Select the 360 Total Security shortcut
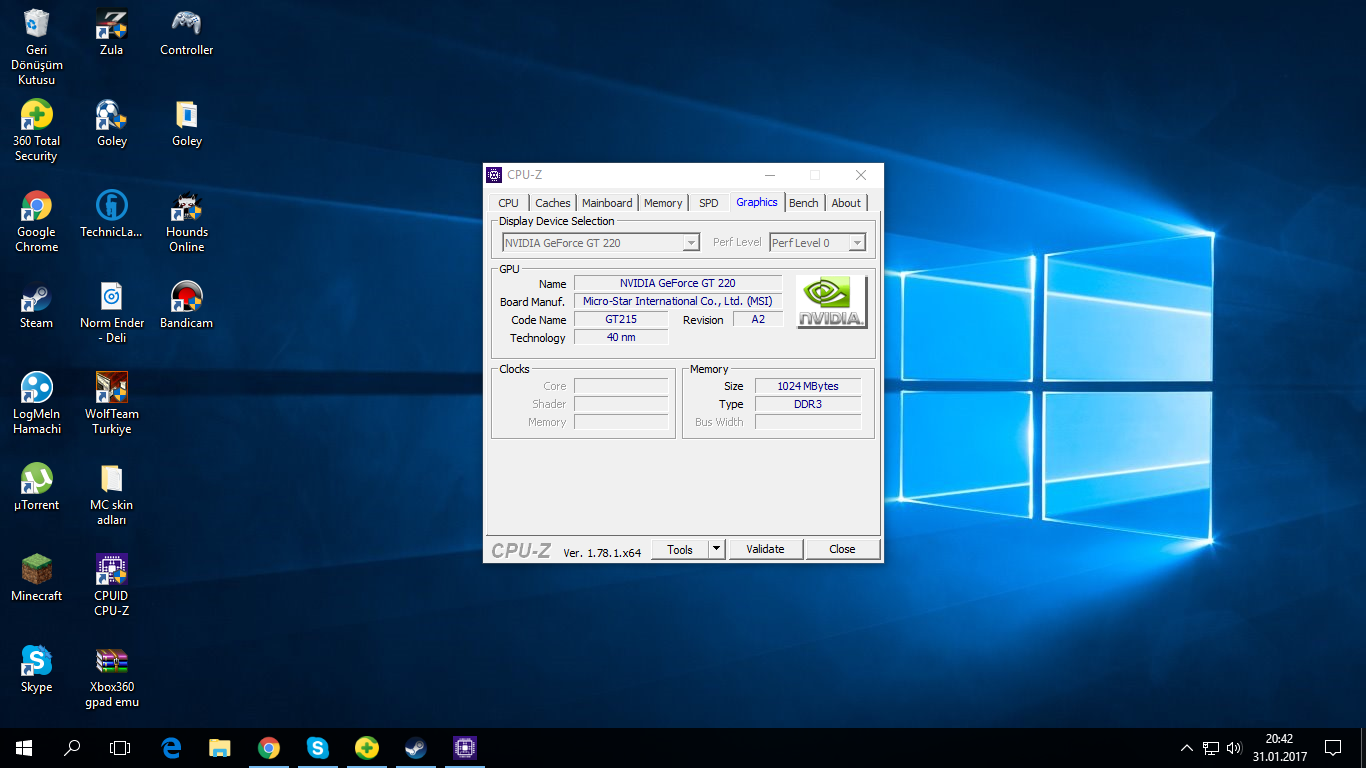Image resolution: width=1366 pixels, height=768 pixels. tap(36, 131)
